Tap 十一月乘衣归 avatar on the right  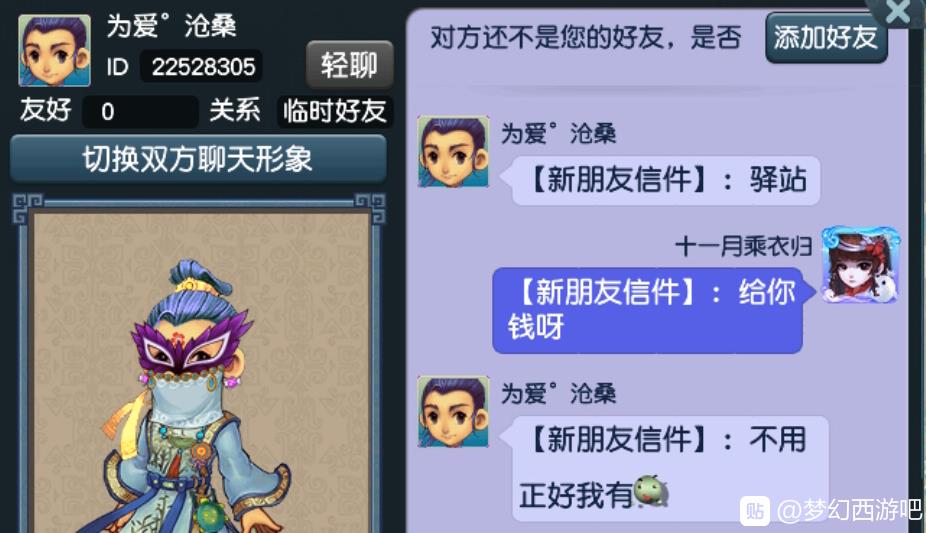861,265
